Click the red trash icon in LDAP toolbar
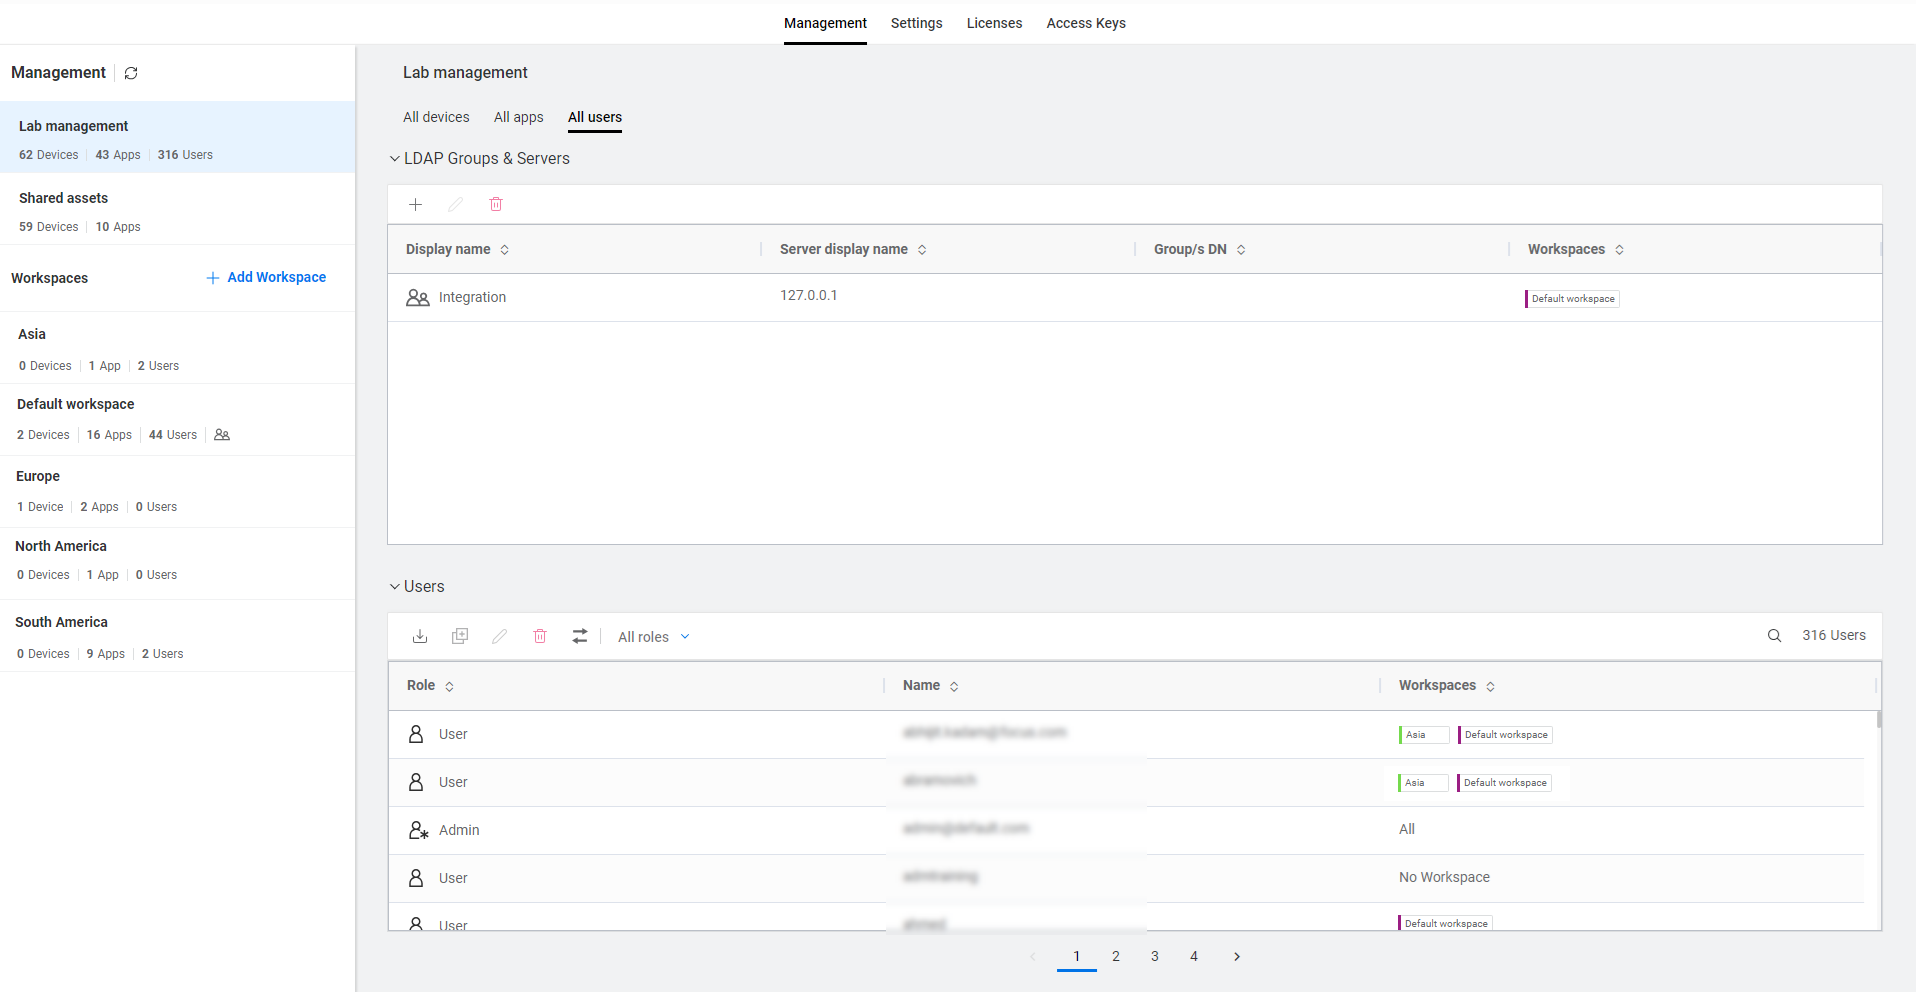Viewport: 1916px width, 992px height. pos(496,205)
